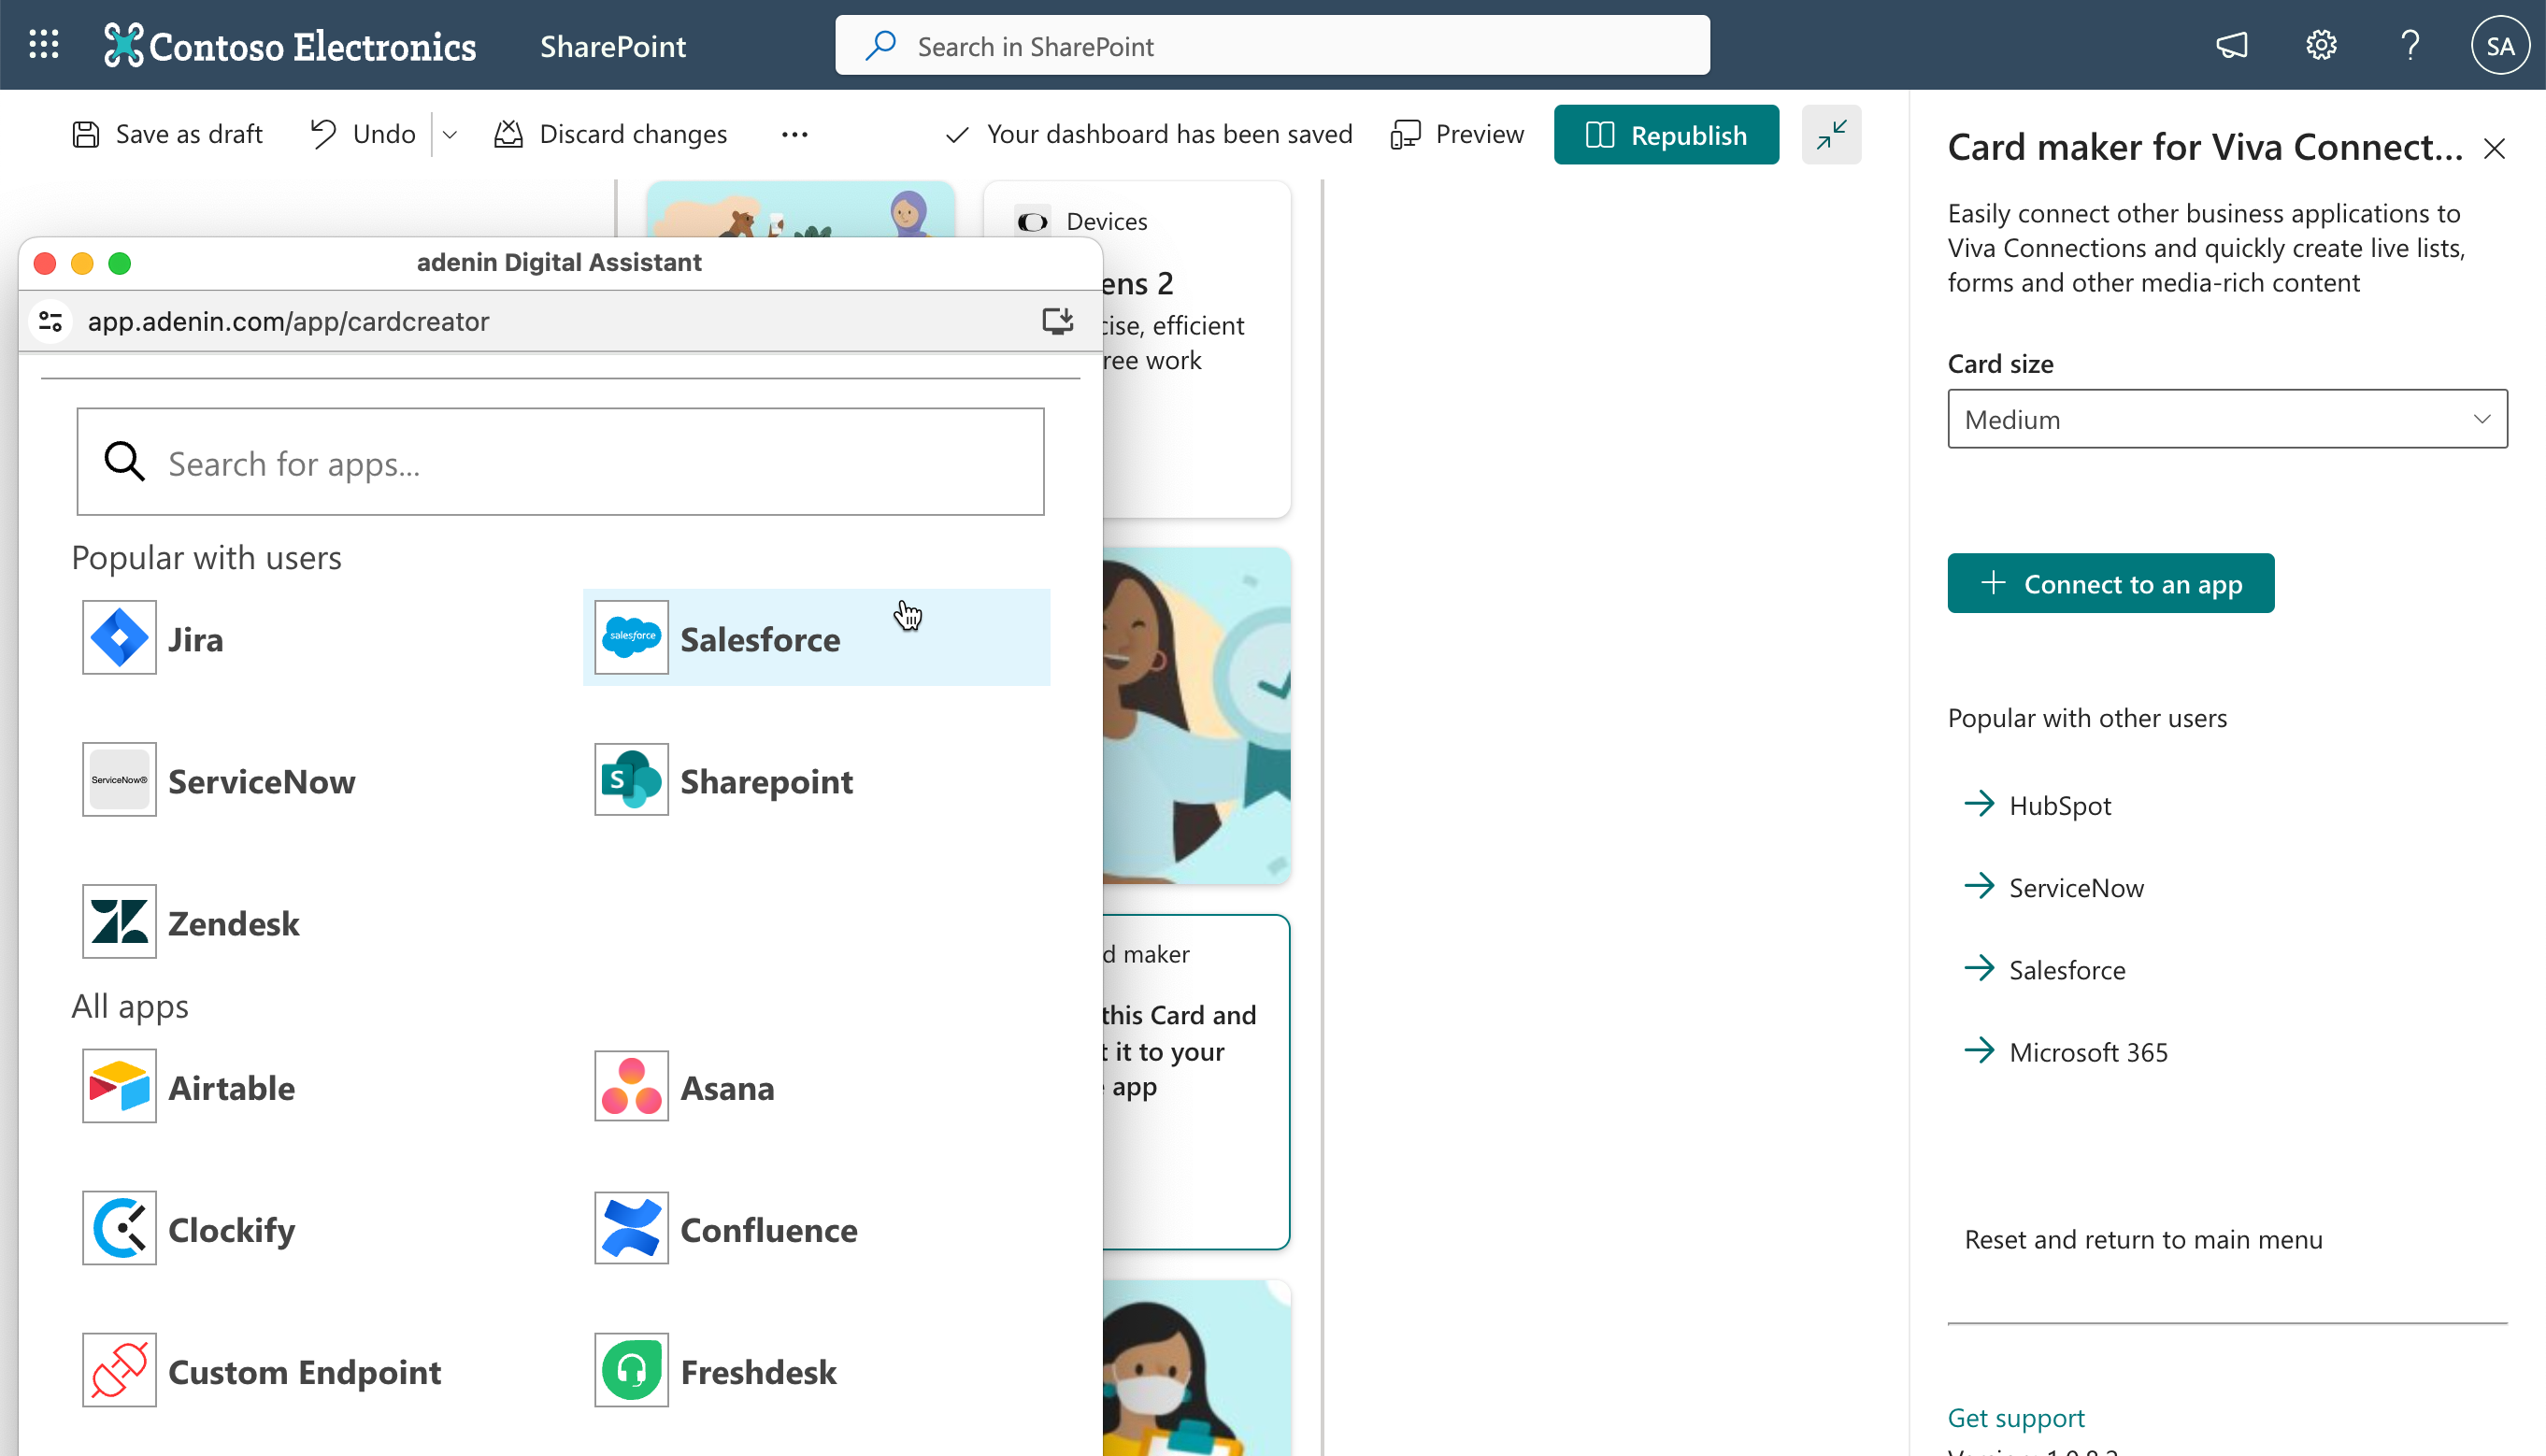The width and height of the screenshot is (2546, 1456).
Task: Open the megaphone feedback icon
Action: coord(2232,46)
